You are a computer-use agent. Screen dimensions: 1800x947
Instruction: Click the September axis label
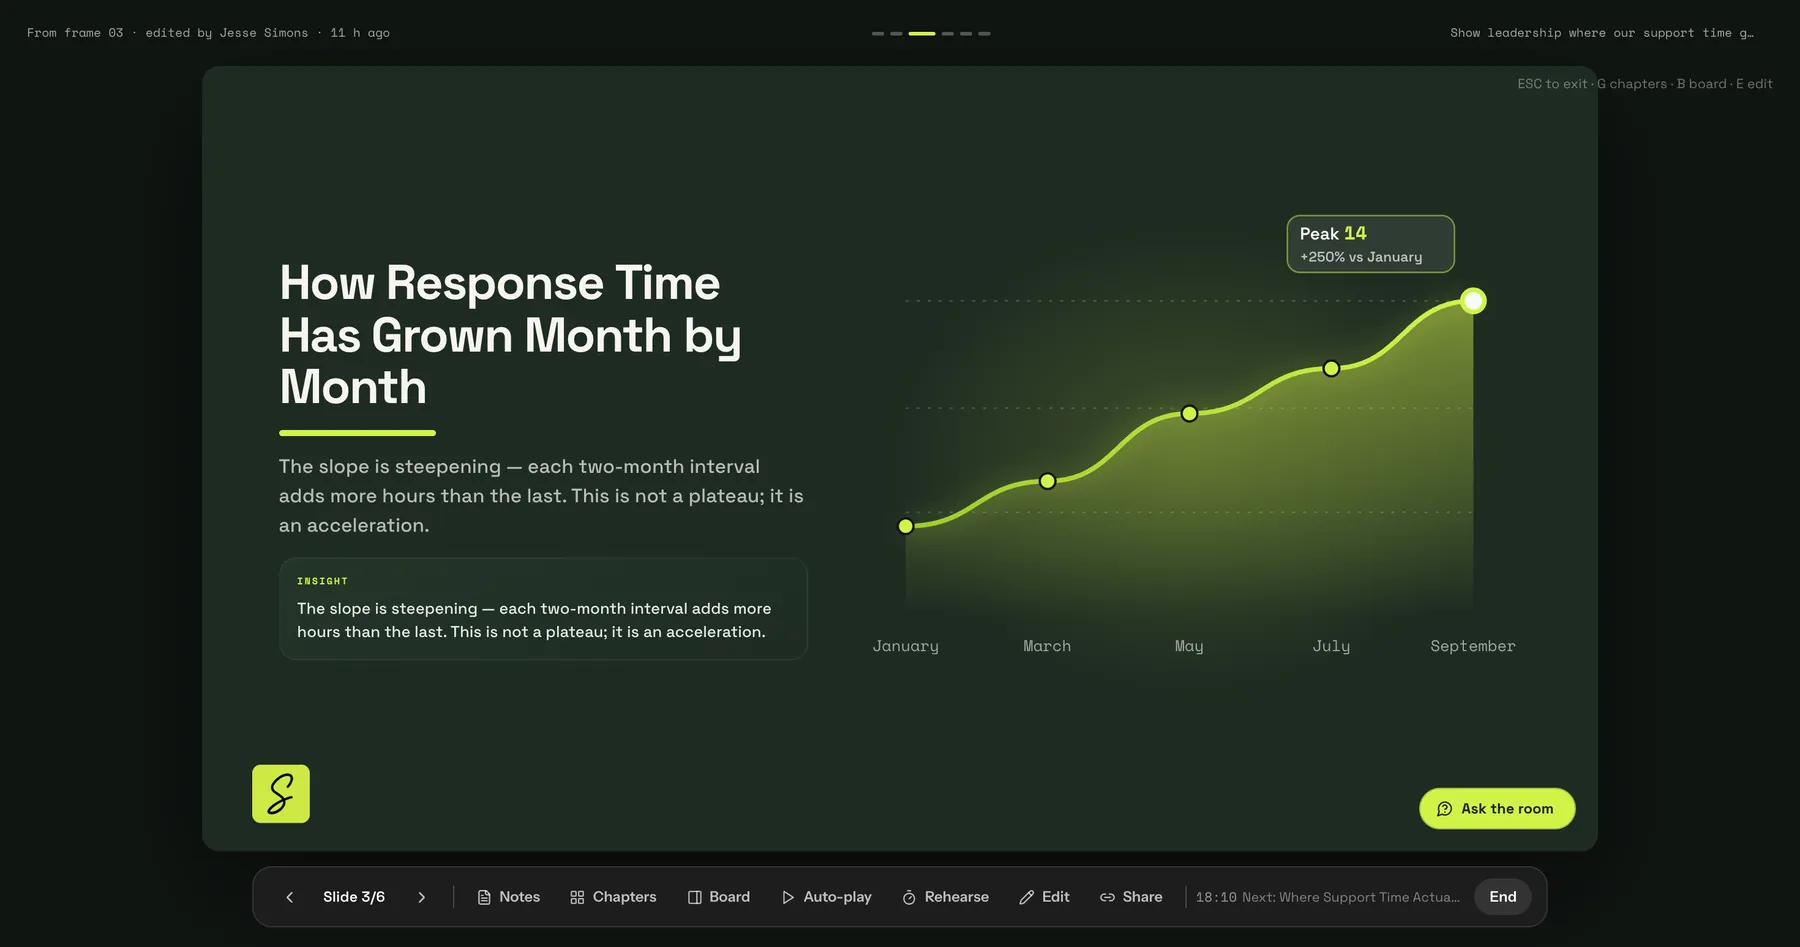[x=1473, y=646]
